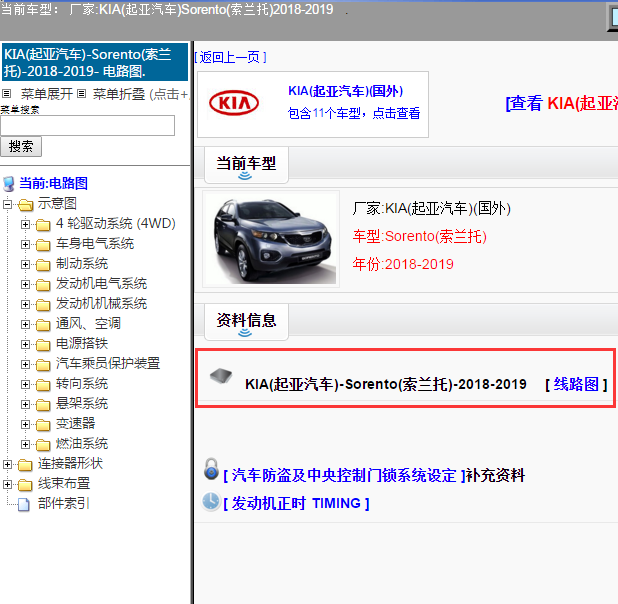Expand the 转向系统 node
The height and width of the screenshot is (604, 618).
point(25,384)
